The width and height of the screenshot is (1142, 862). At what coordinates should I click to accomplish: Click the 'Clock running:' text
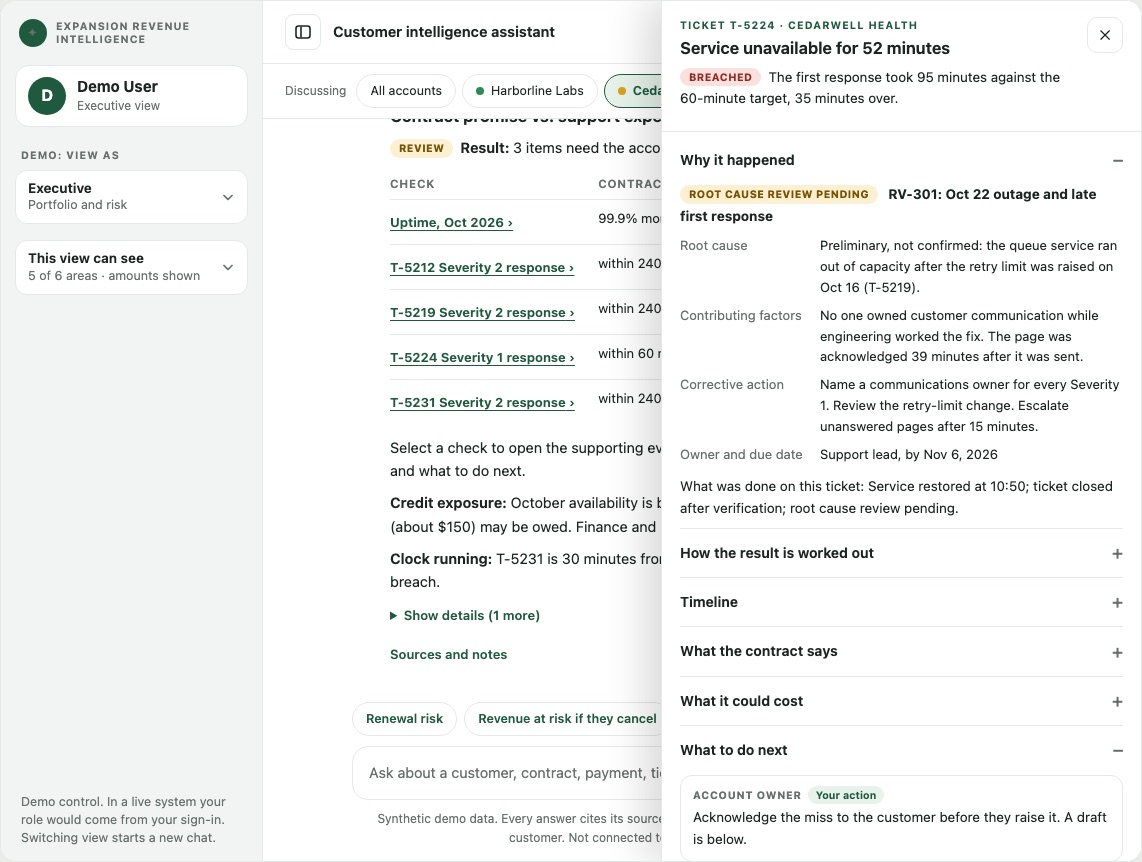pyautogui.click(x=441, y=559)
